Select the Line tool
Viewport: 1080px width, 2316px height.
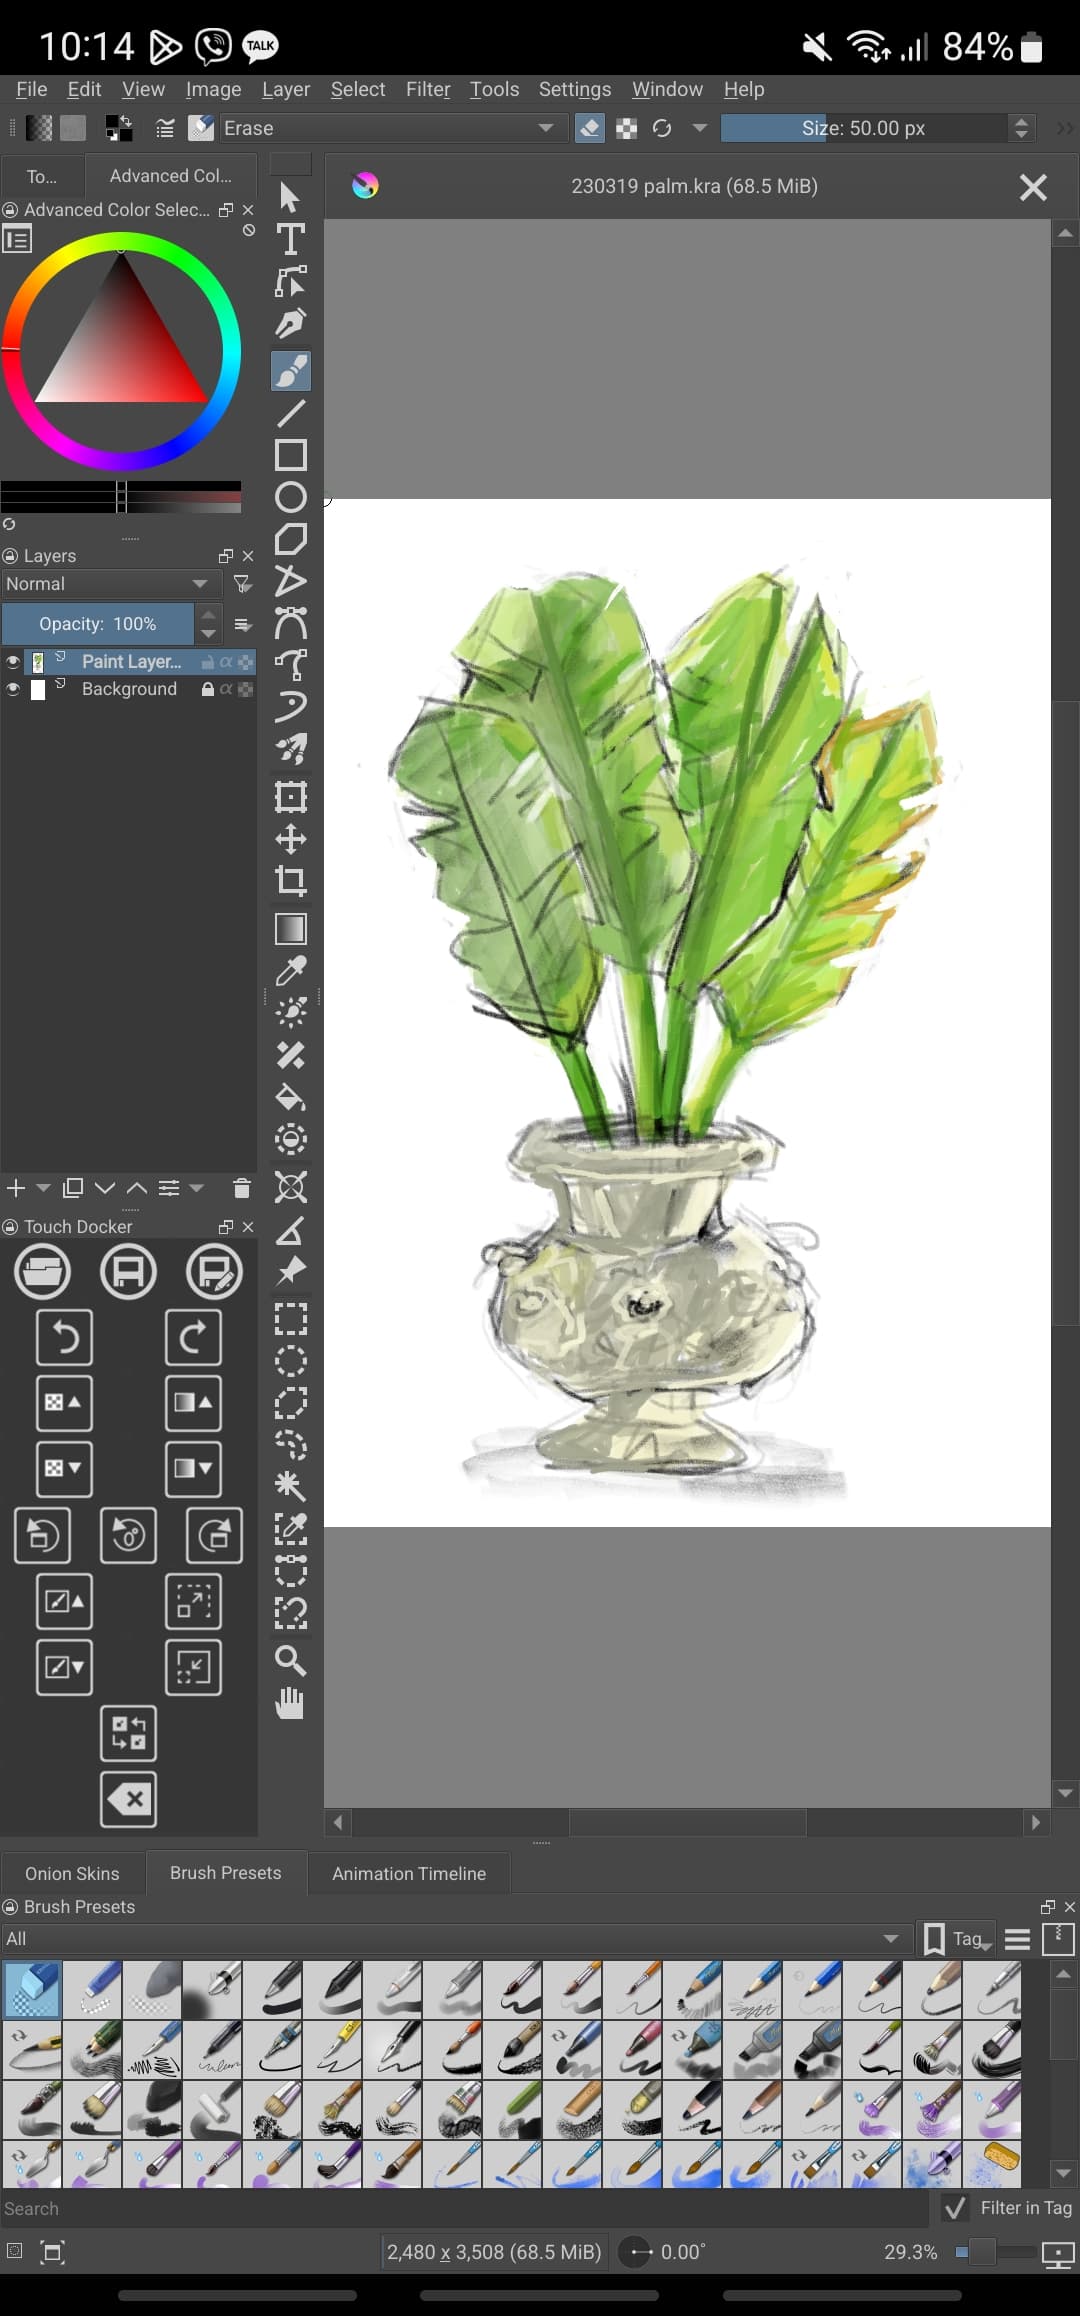[x=290, y=413]
